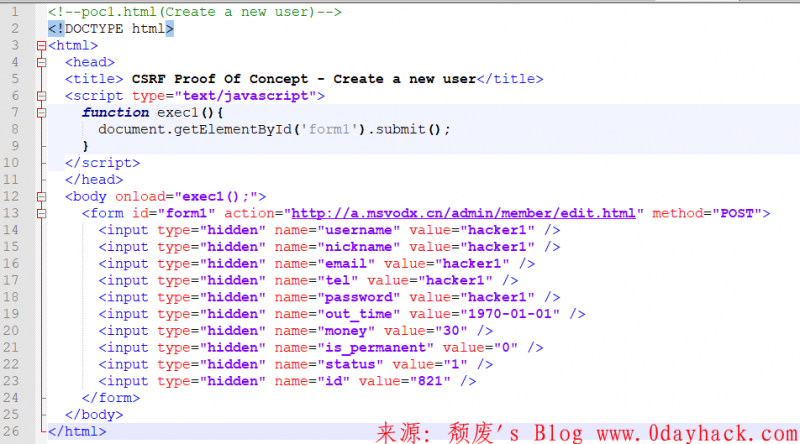Click the closing script tag
The width and height of the screenshot is (800, 444).
point(102,163)
